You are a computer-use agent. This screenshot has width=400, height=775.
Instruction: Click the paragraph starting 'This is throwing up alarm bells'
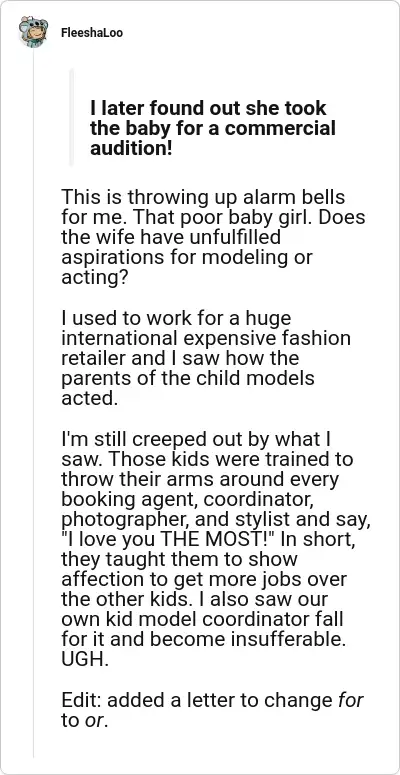point(213,237)
